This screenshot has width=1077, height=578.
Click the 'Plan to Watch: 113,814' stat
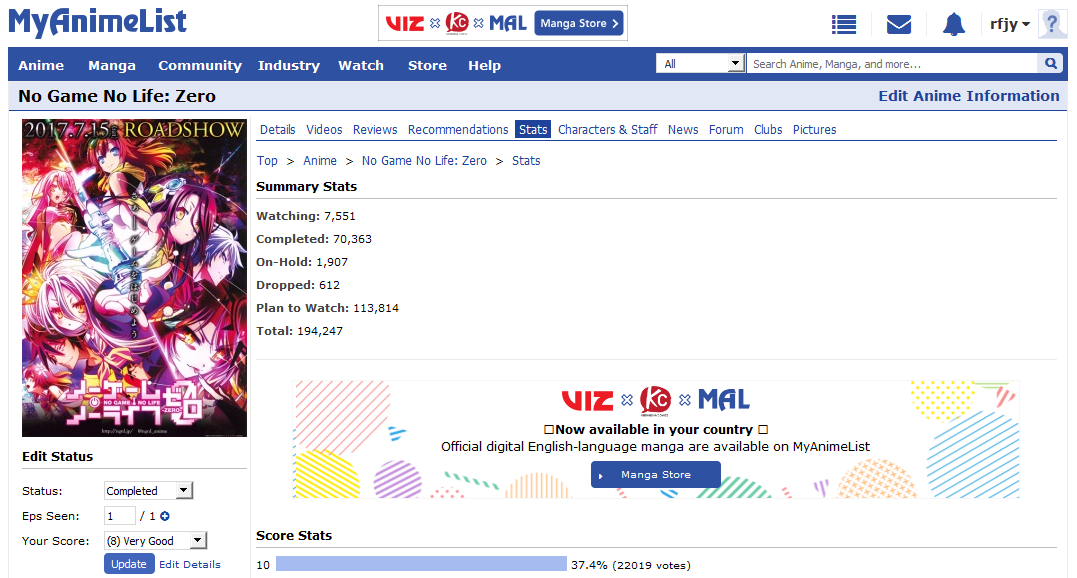[x=328, y=308]
